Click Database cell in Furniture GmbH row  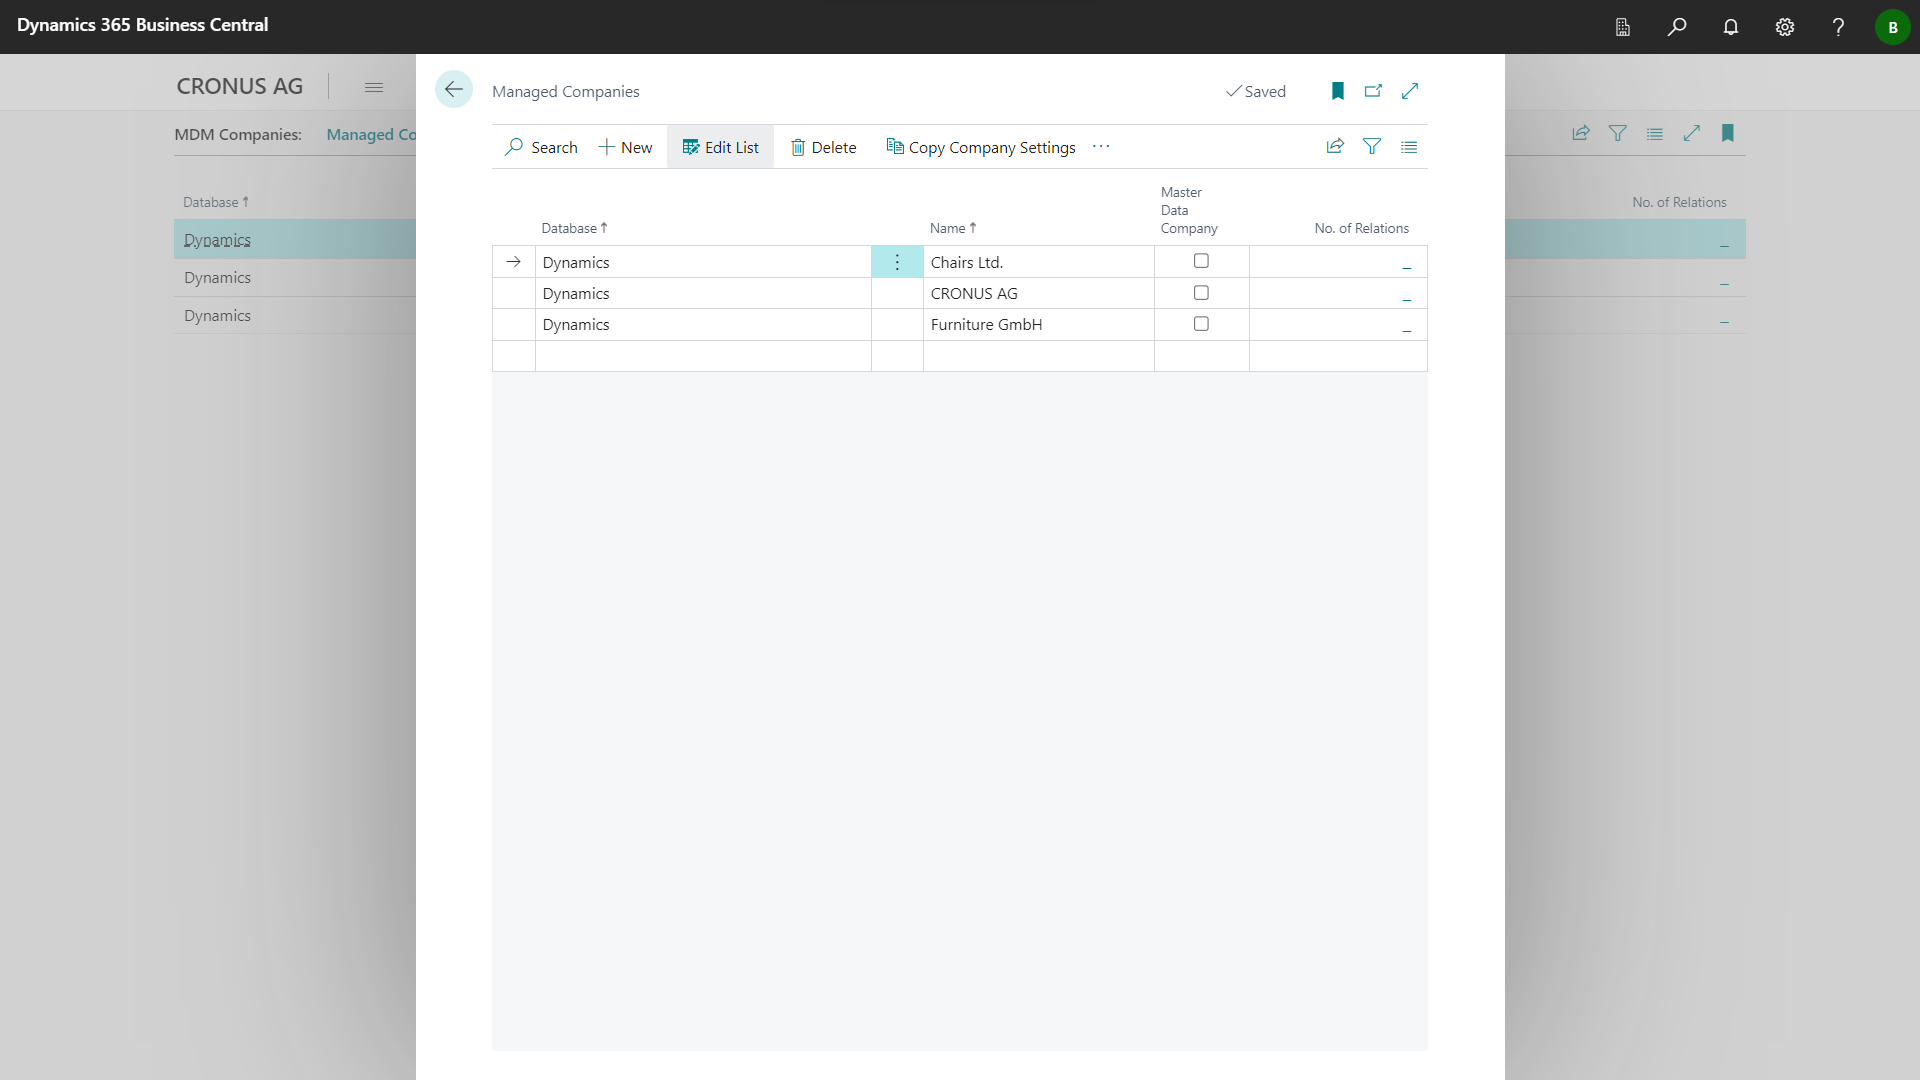pos(703,324)
